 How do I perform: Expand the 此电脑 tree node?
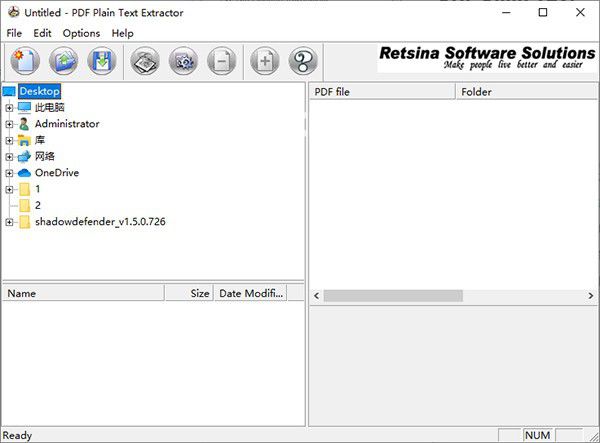pos(9,108)
